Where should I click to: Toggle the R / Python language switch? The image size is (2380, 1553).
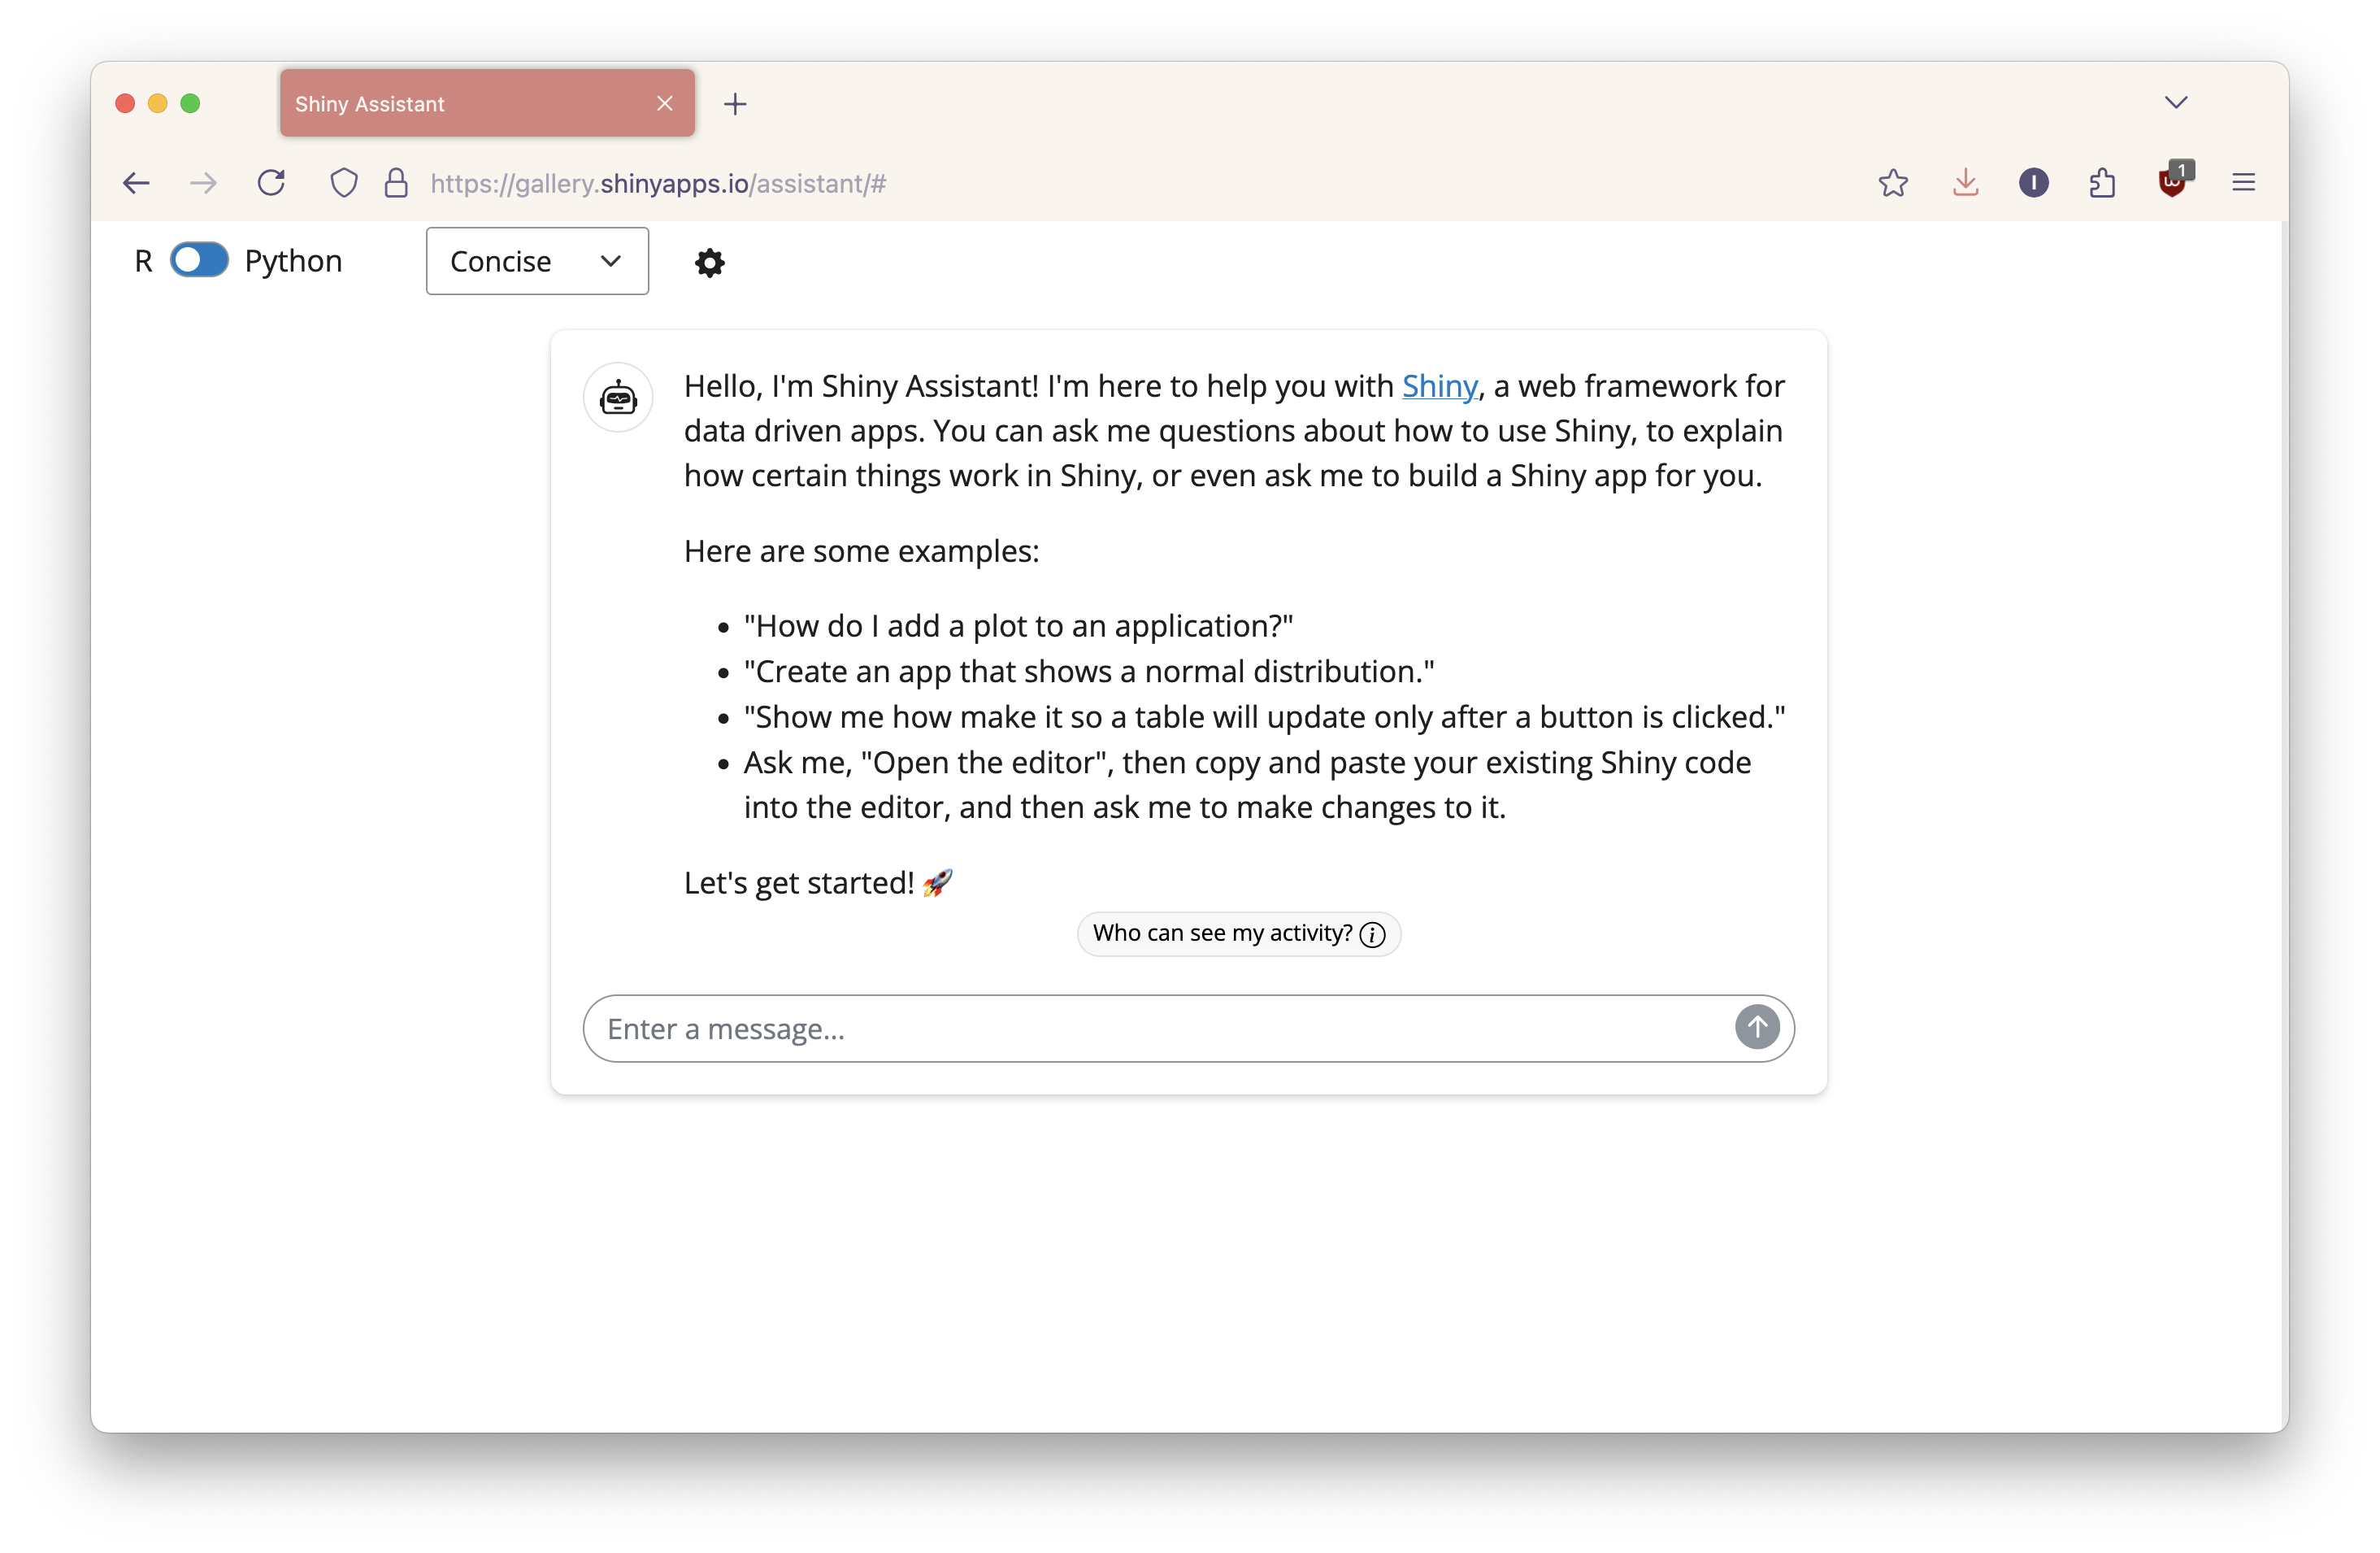pos(199,260)
